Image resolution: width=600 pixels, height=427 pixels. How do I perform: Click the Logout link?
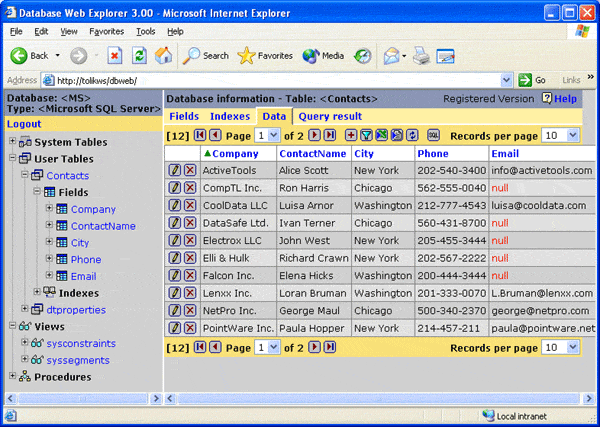tap(24, 124)
